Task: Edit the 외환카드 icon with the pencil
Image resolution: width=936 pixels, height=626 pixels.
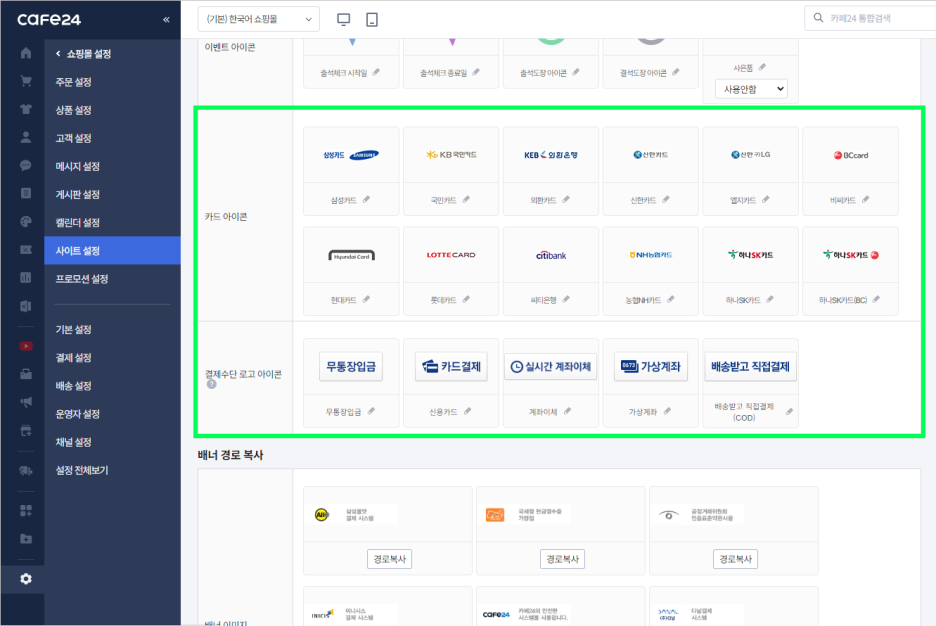Action: [566, 200]
